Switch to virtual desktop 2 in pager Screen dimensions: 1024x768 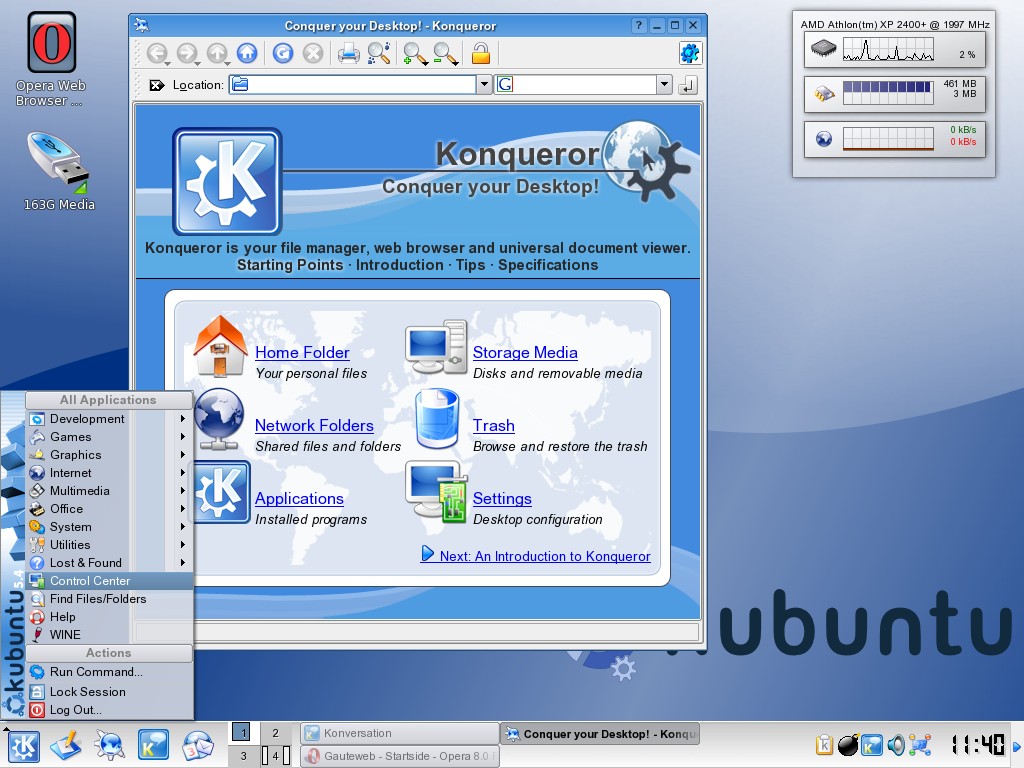pyautogui.click(x=275, y=733)
